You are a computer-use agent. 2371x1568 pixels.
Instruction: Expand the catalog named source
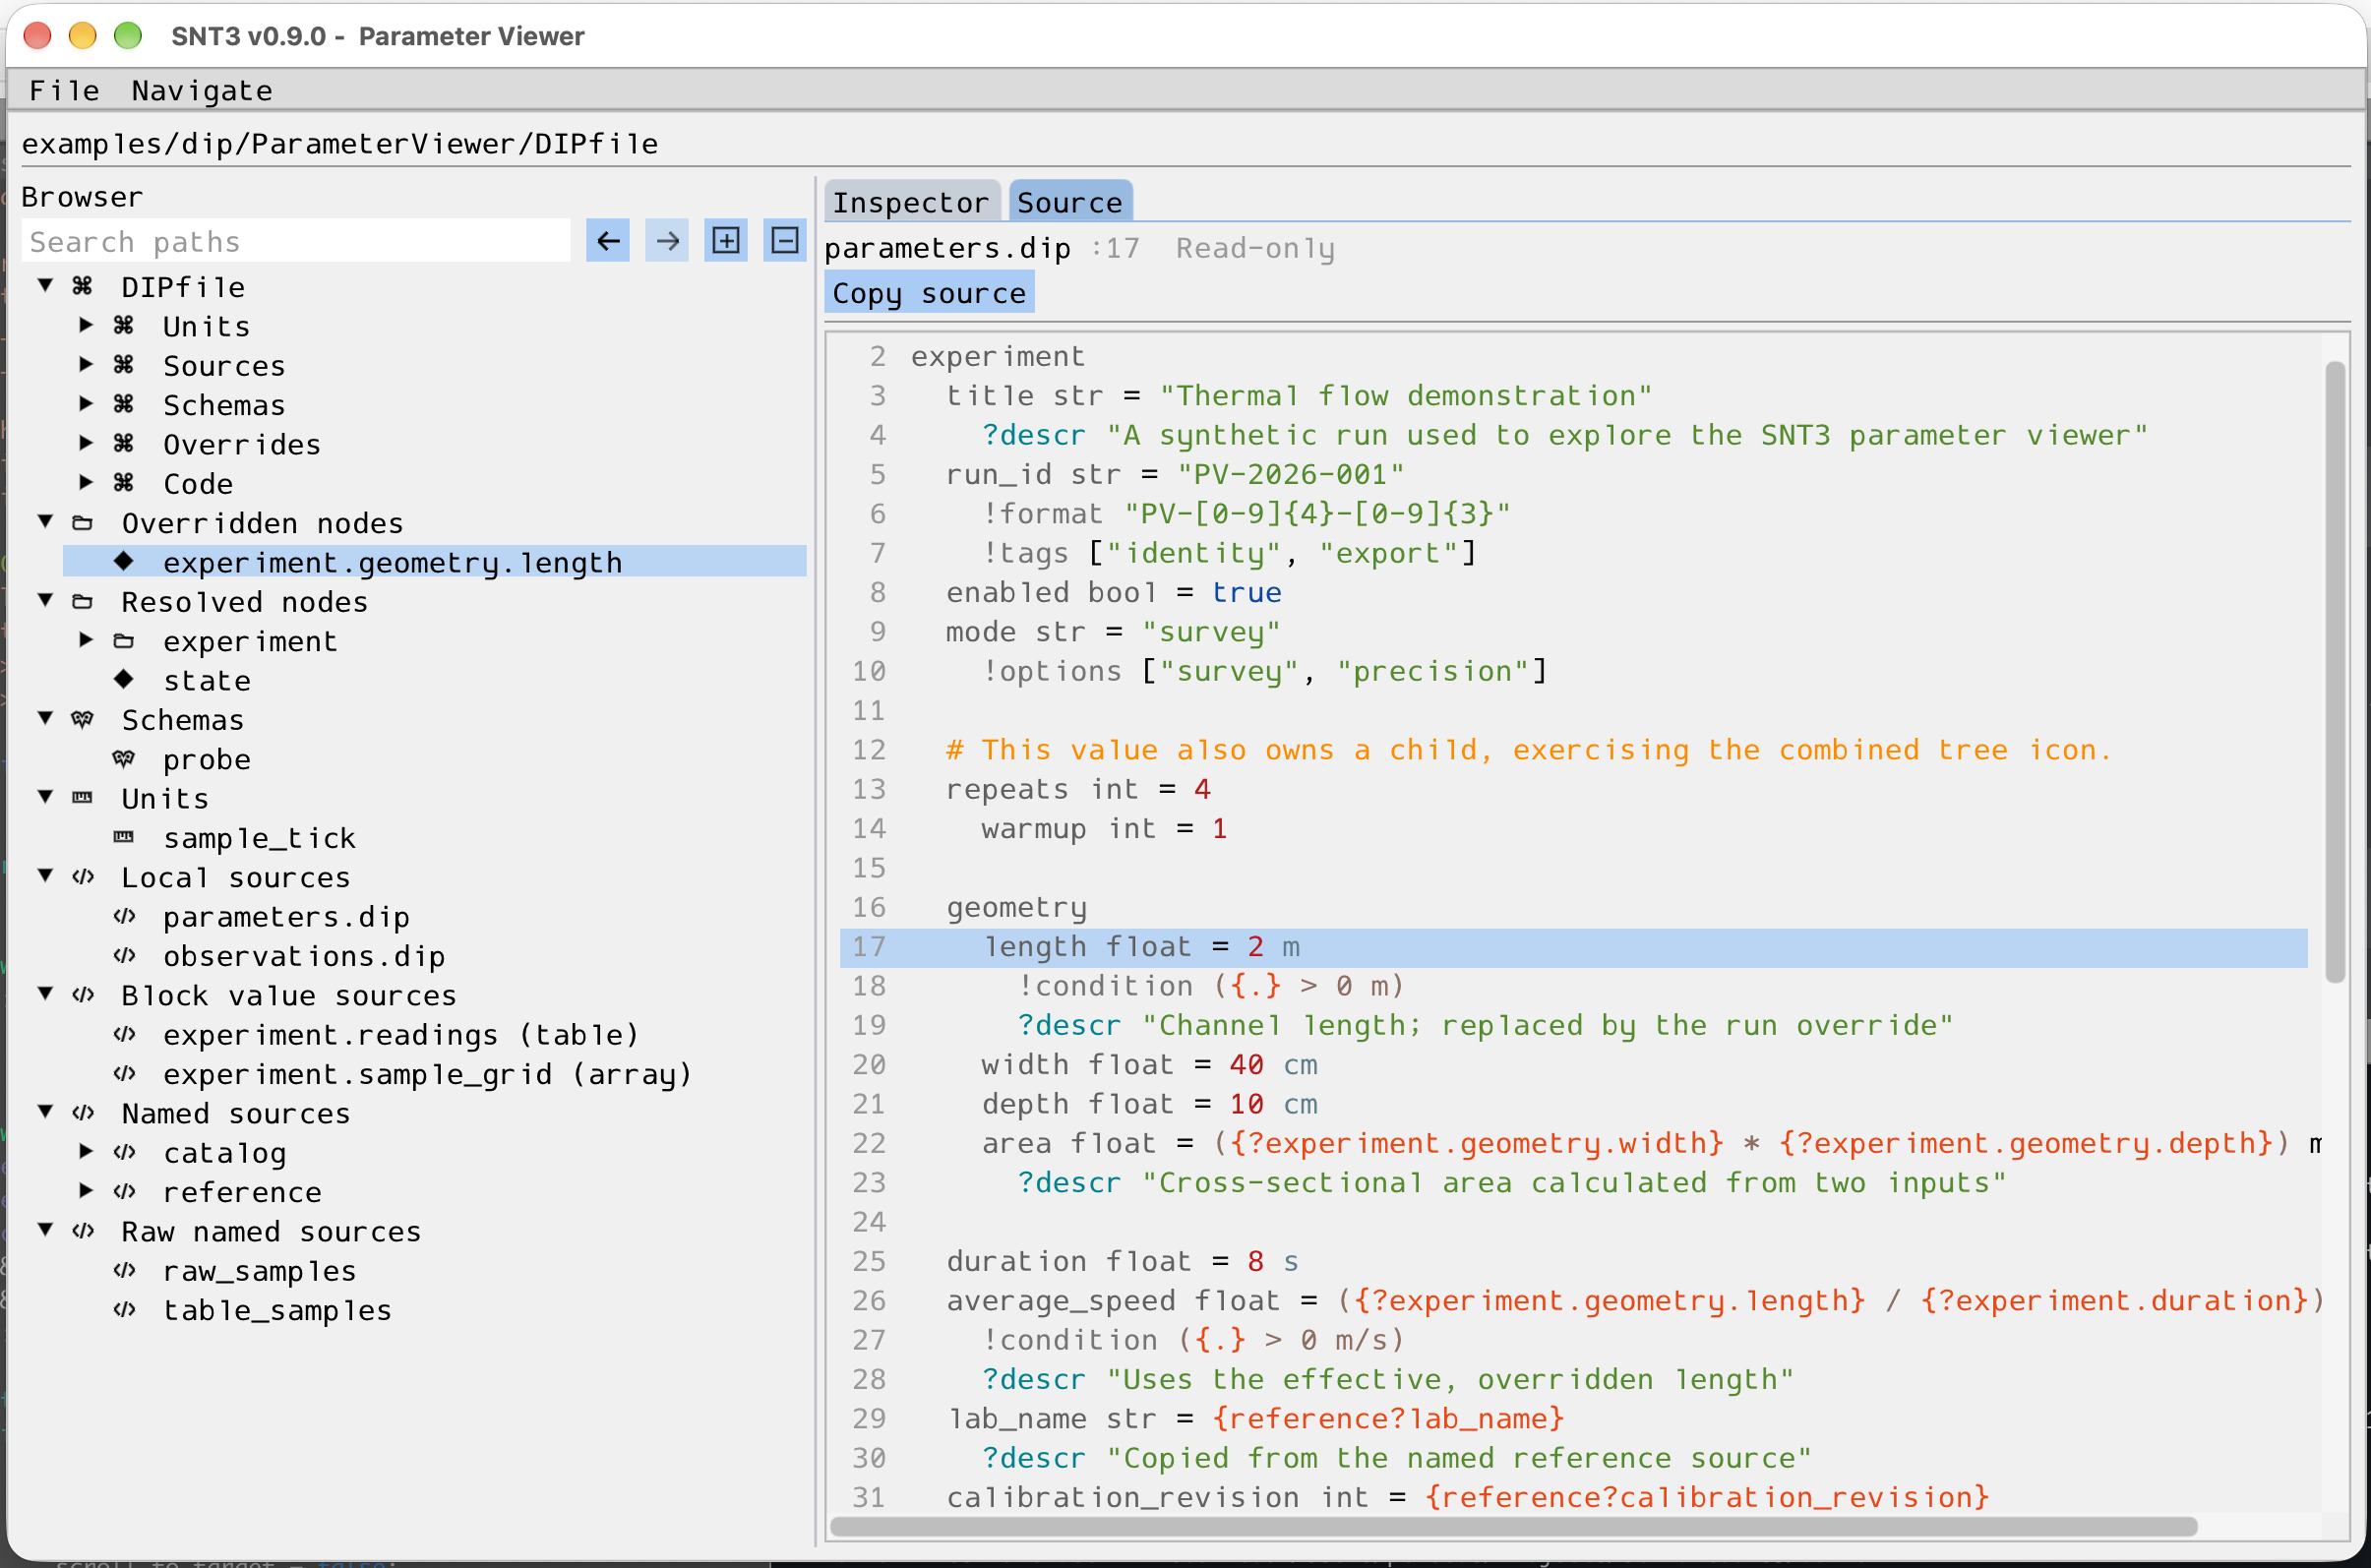pyautogui.click(x=86, y=1151)
